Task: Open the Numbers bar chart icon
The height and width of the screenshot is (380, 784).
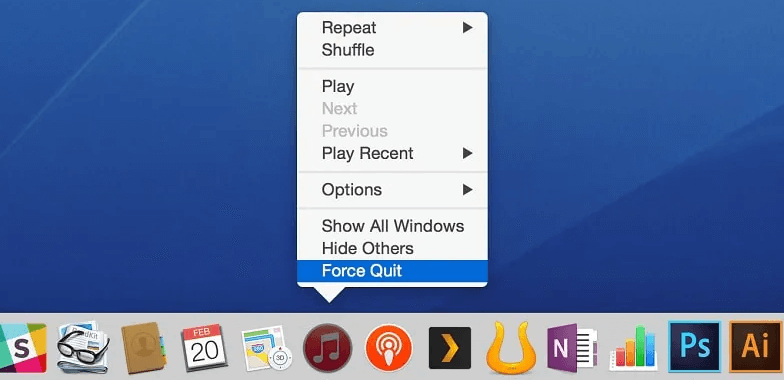Action: pyautogui.click(x=633, y=348)
